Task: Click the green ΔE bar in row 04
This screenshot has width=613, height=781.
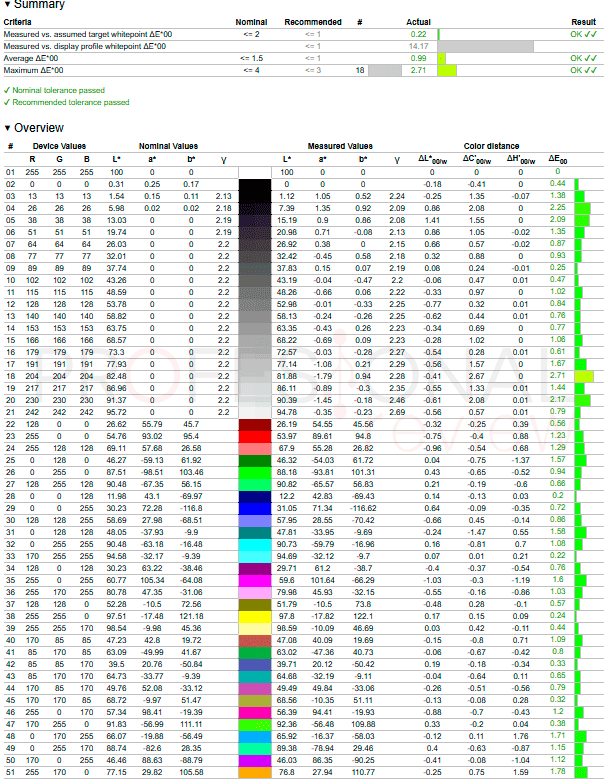Action: coord(583,208)
